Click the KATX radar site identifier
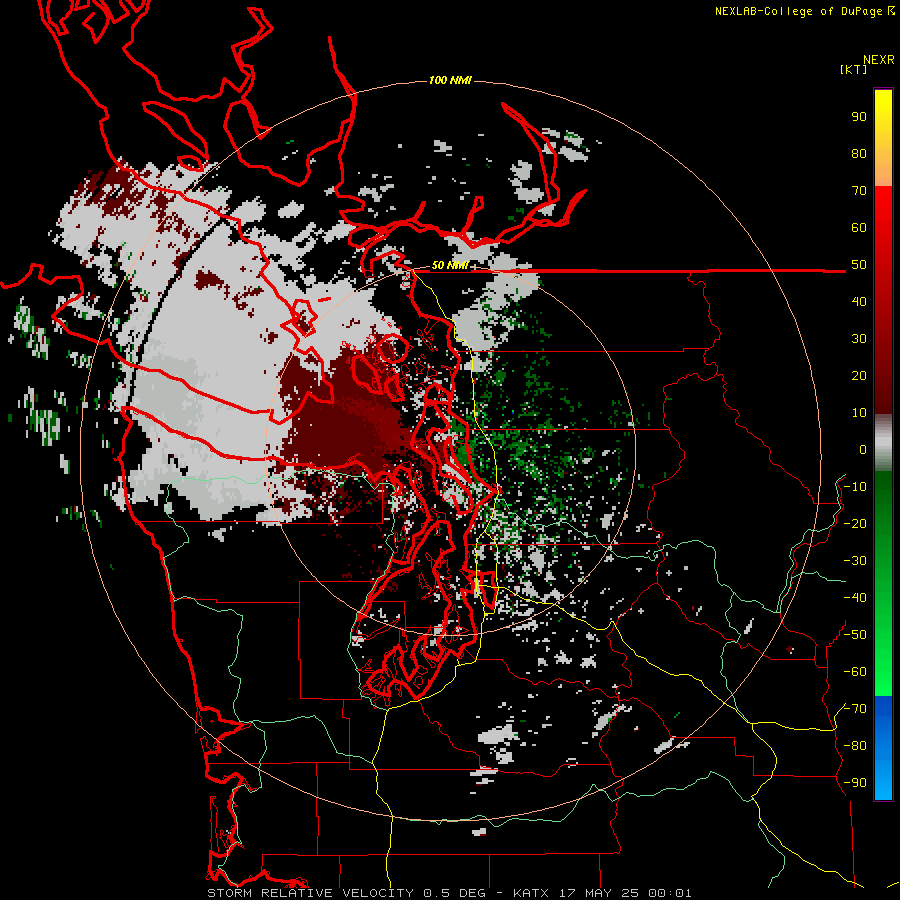 click(x=531, y=893)
